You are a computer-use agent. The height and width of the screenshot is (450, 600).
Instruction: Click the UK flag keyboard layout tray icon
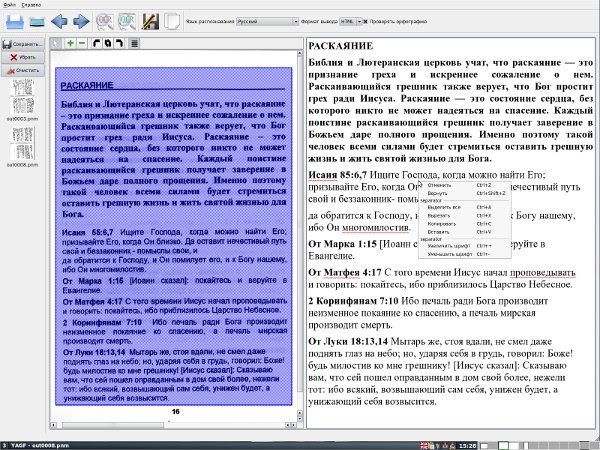424,445
